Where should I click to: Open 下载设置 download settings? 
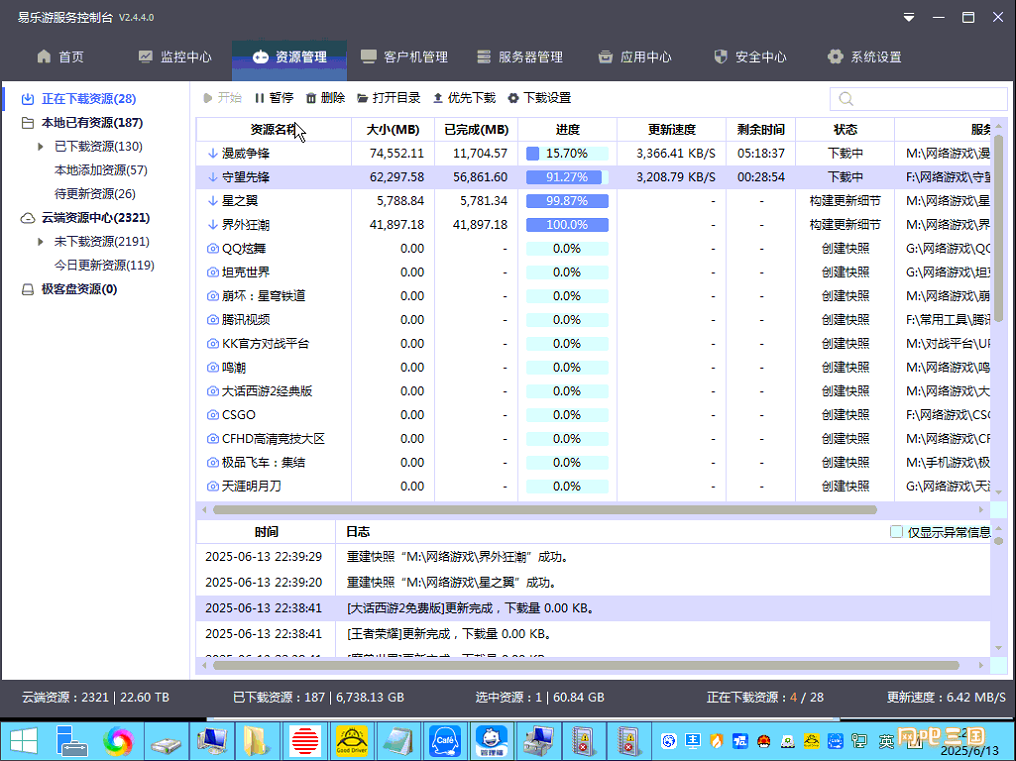(x=539, y=98)
